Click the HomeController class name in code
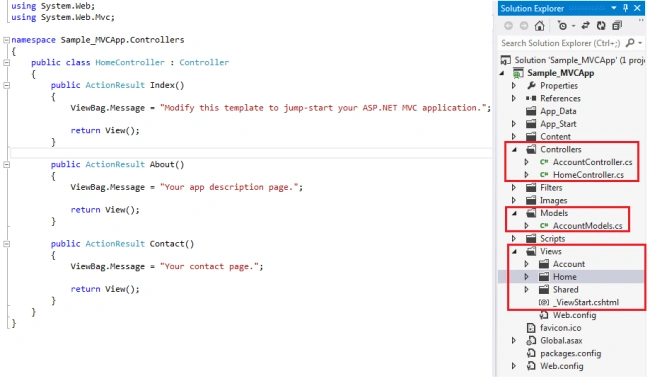650x381 pixels. pos(130,63)
